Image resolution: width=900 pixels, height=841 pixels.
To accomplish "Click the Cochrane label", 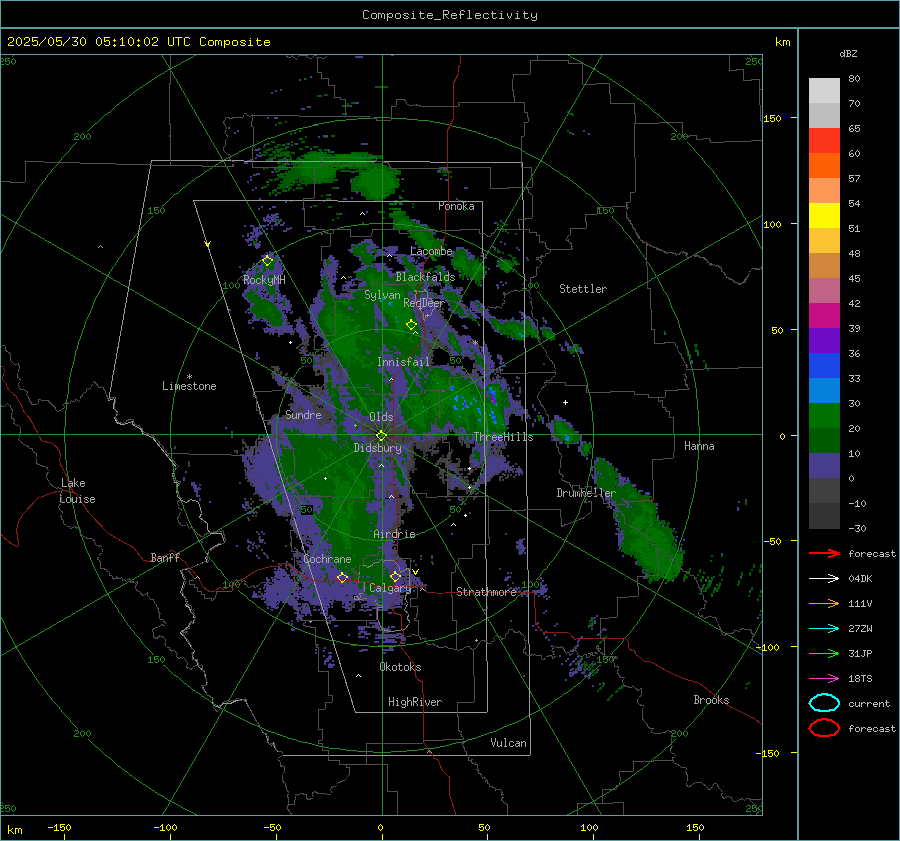I will coord(327,559).
